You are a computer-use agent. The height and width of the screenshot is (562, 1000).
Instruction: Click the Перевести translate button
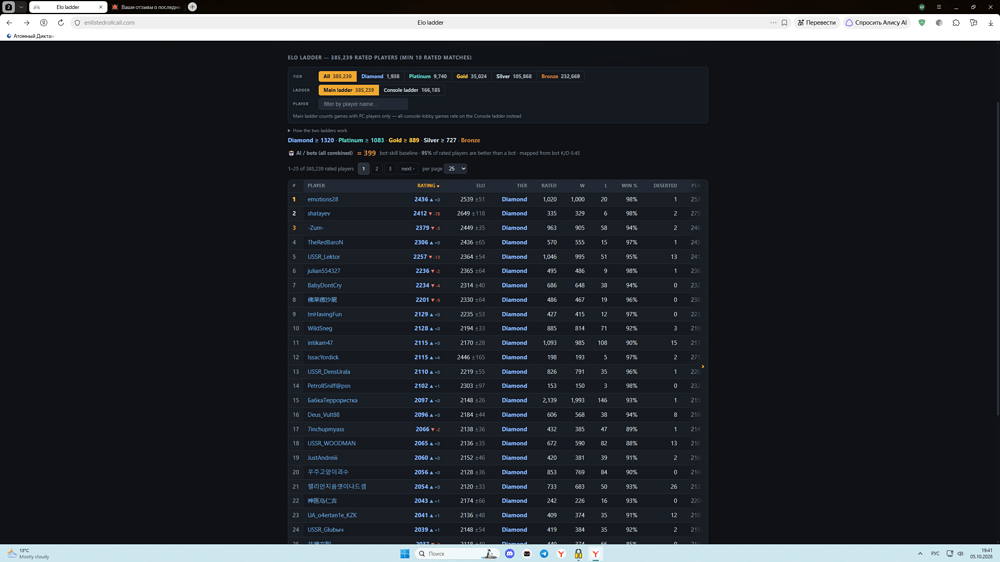point(817,22)
